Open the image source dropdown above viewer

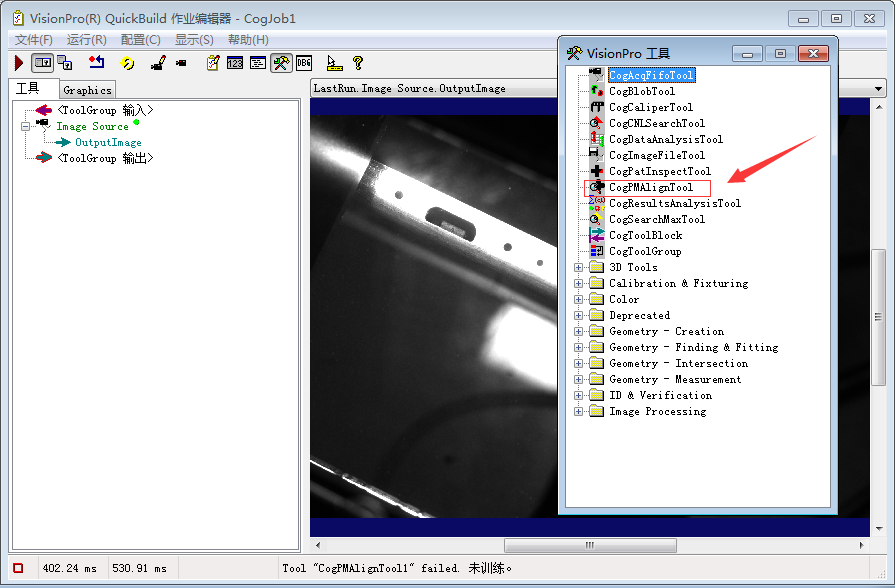point(879,89)
